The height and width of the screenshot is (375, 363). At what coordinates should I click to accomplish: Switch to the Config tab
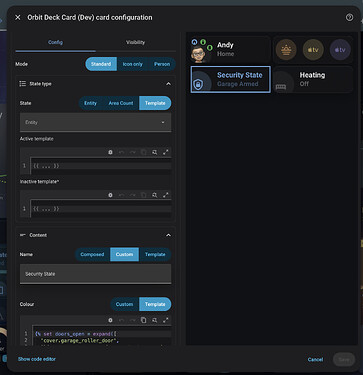pos(55,42)
